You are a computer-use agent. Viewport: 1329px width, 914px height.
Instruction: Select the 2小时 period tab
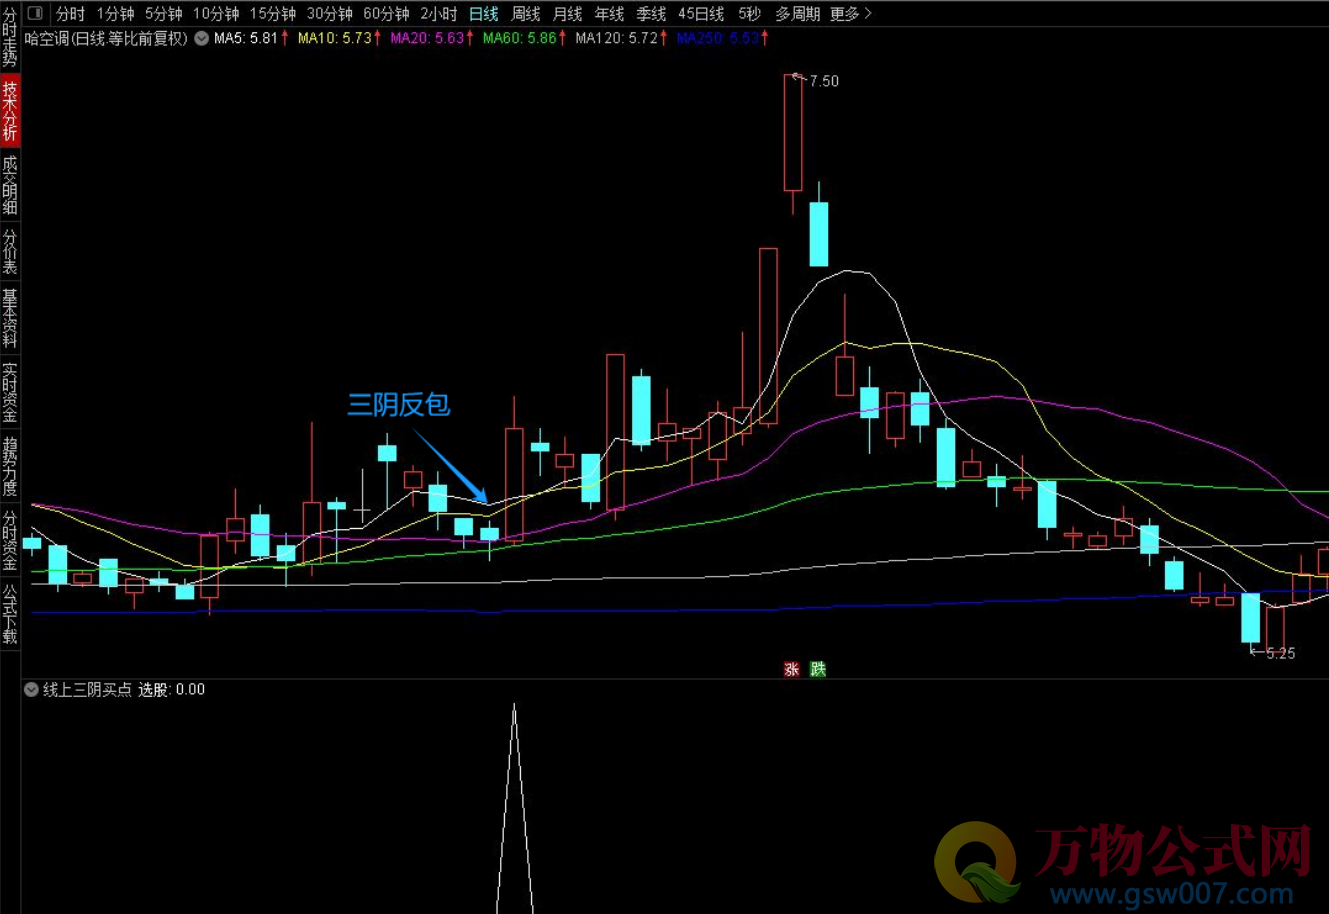pyautogui.click(x=439, y=14)
